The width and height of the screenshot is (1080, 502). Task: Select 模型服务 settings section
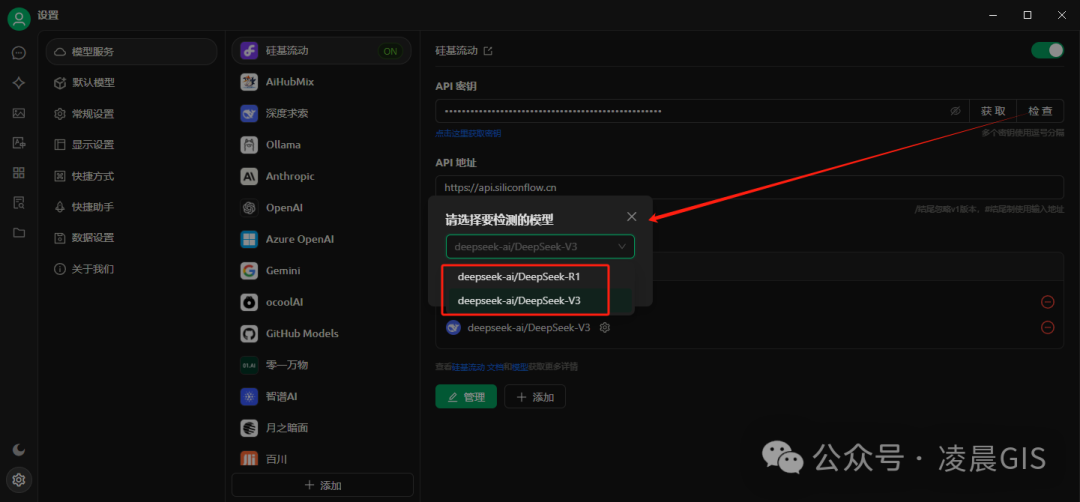131,52
